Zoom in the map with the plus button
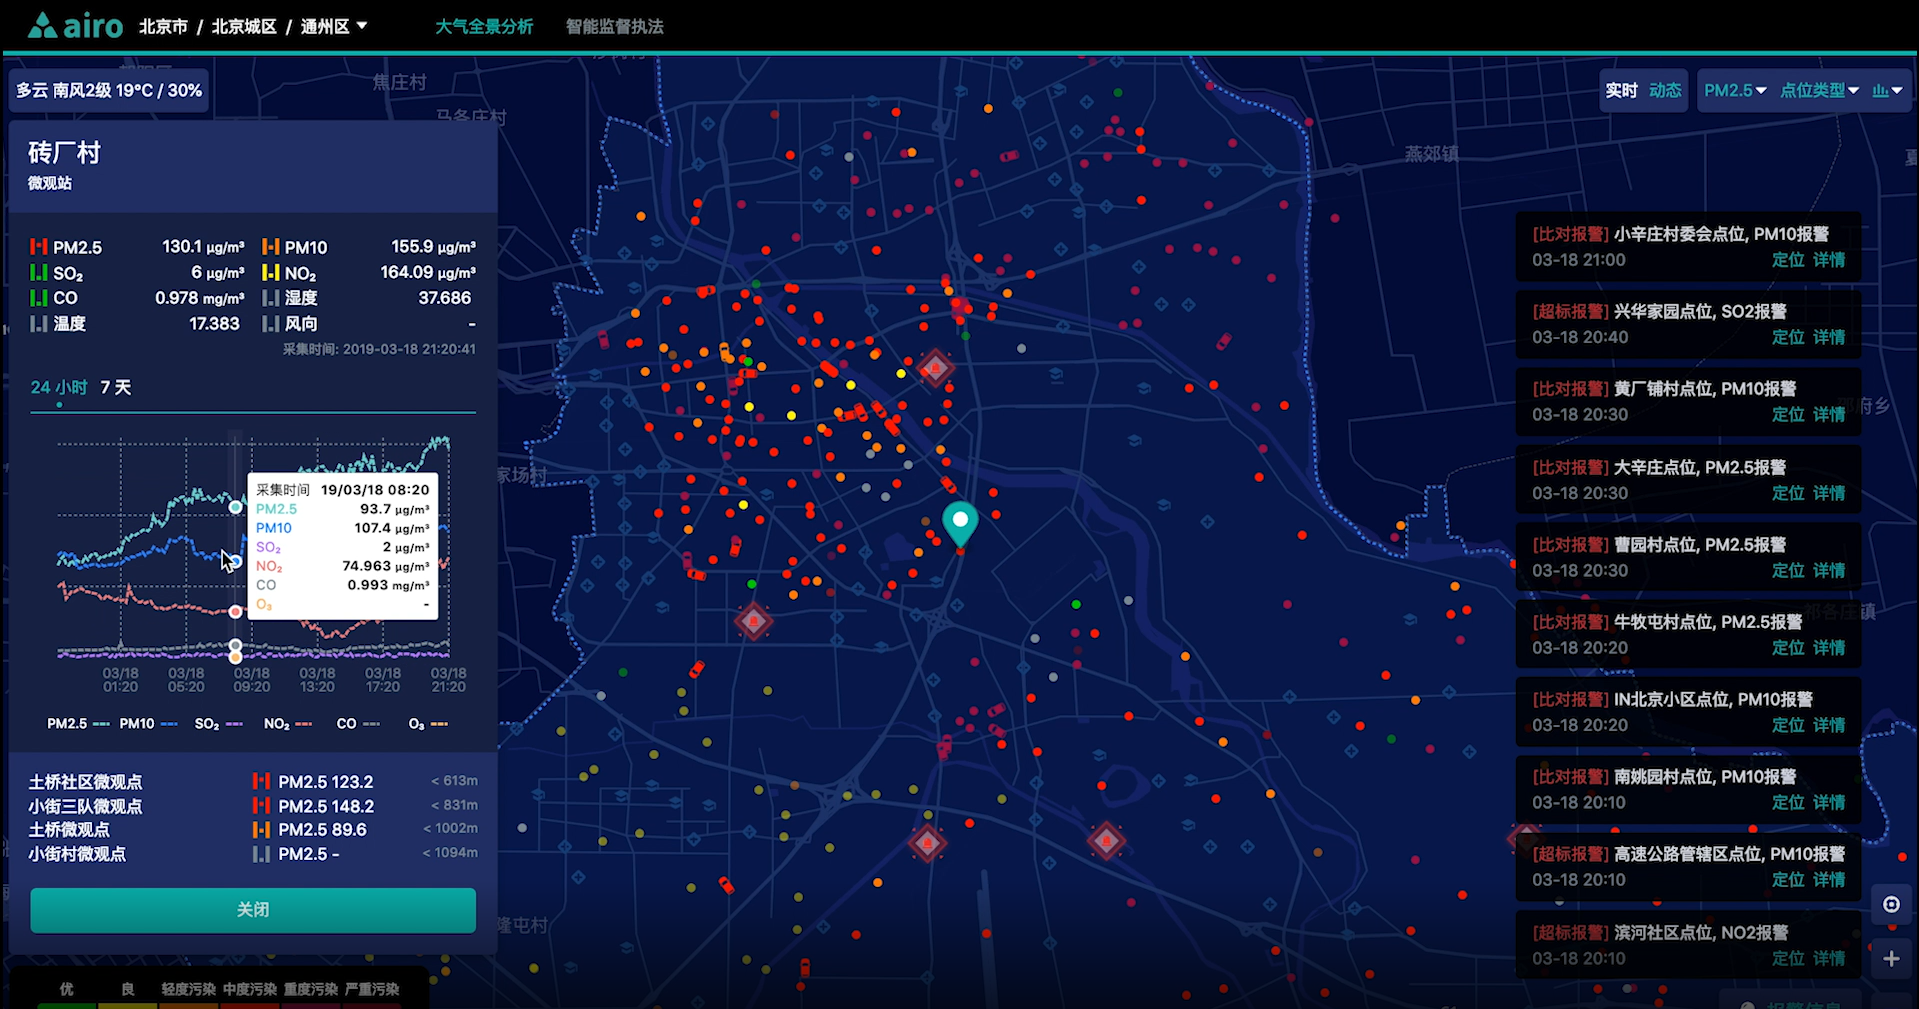The height and width of the screenshot is (1009, 1919). 1891,959
